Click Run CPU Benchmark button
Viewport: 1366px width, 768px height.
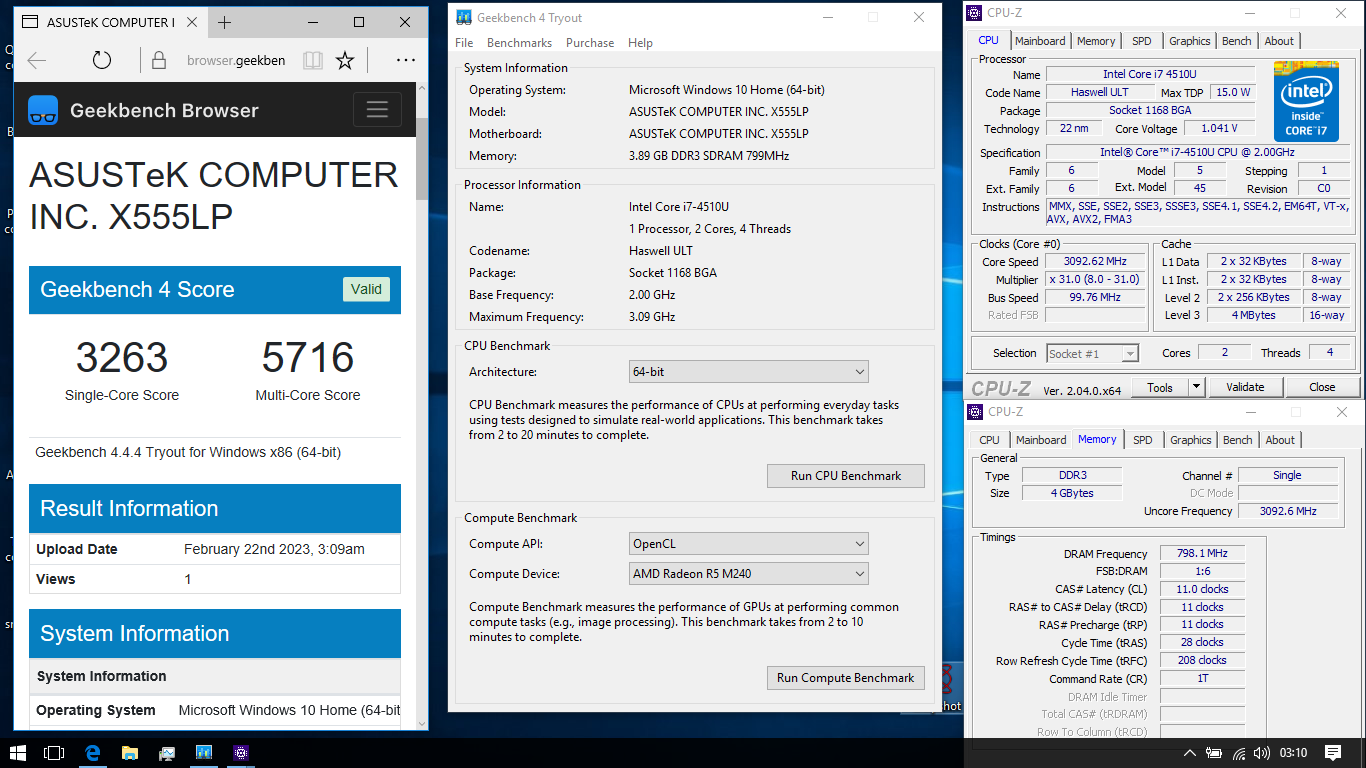click(846, 476)
